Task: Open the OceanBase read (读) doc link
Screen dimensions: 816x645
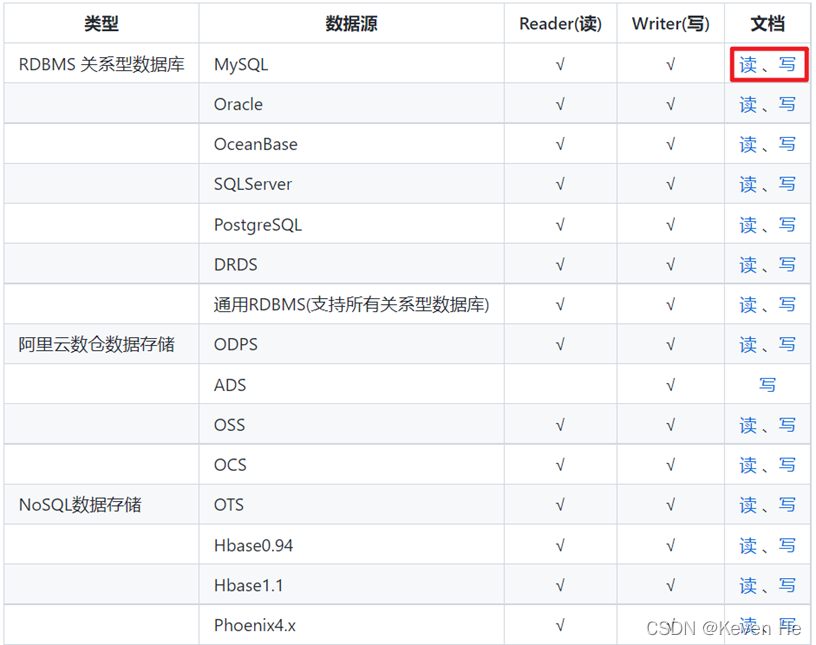Action: (x=748, y=144)
